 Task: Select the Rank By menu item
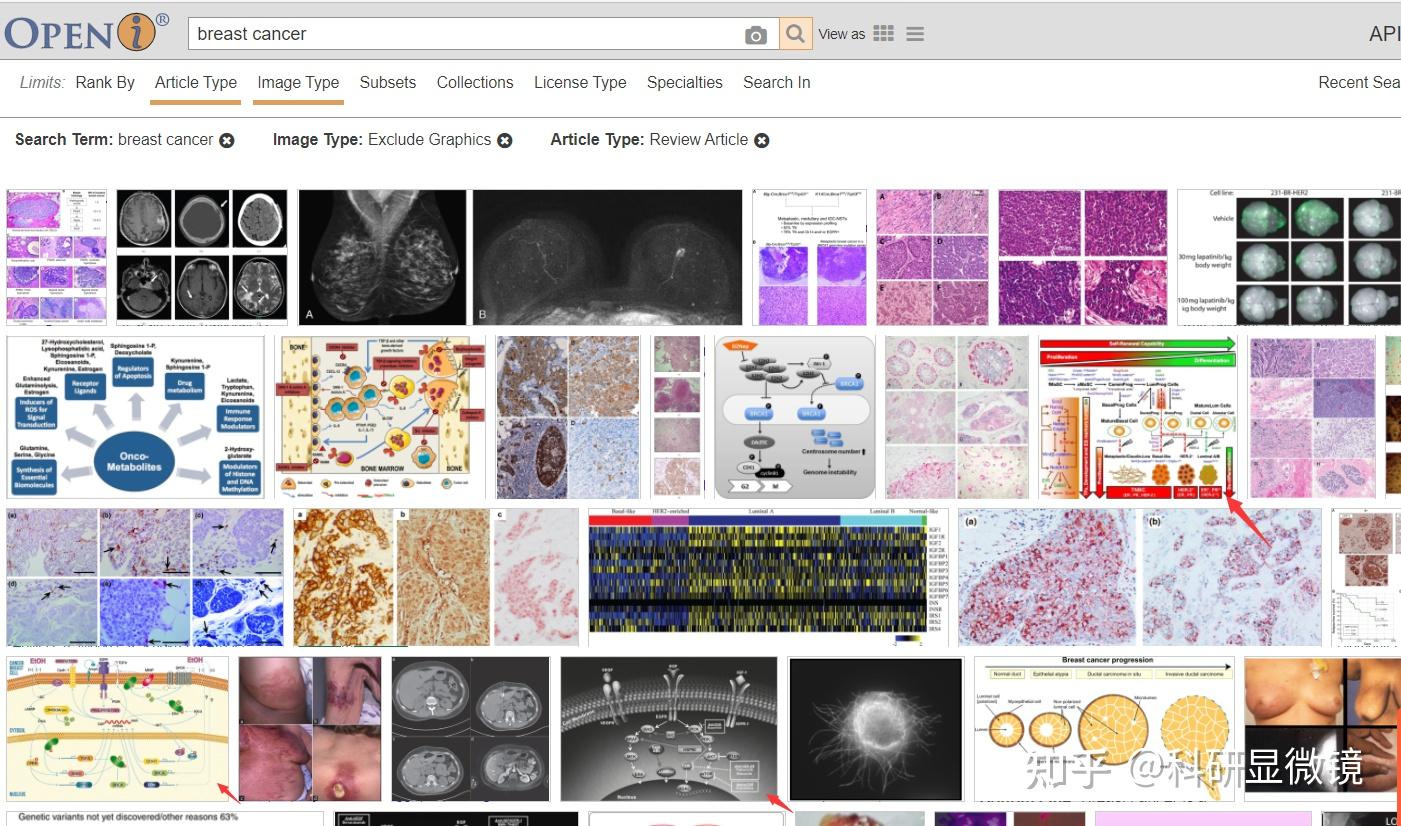pos(104,83)
